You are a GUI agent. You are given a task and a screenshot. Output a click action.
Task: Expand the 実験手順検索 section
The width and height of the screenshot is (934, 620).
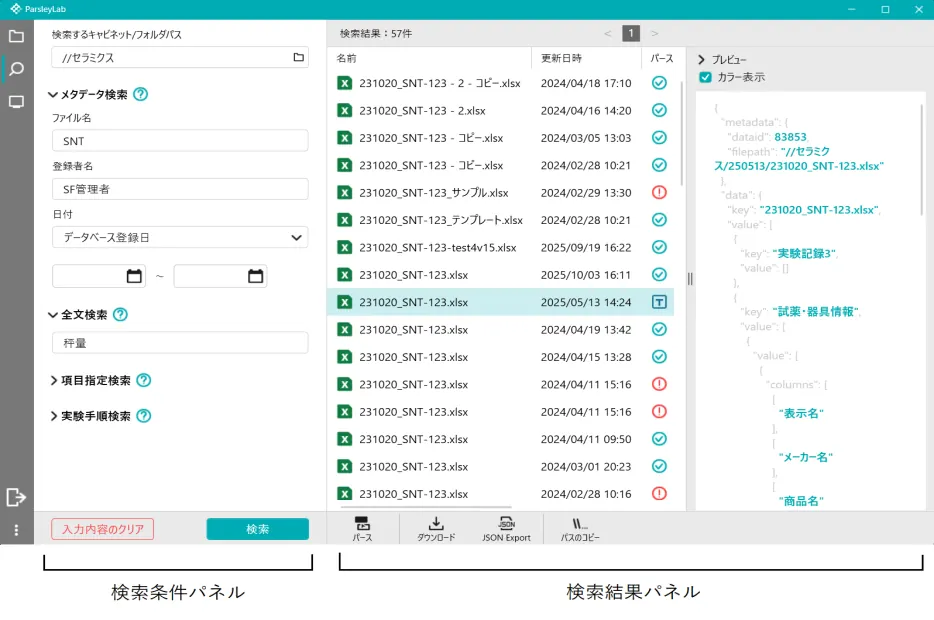[x=54, y=416]
